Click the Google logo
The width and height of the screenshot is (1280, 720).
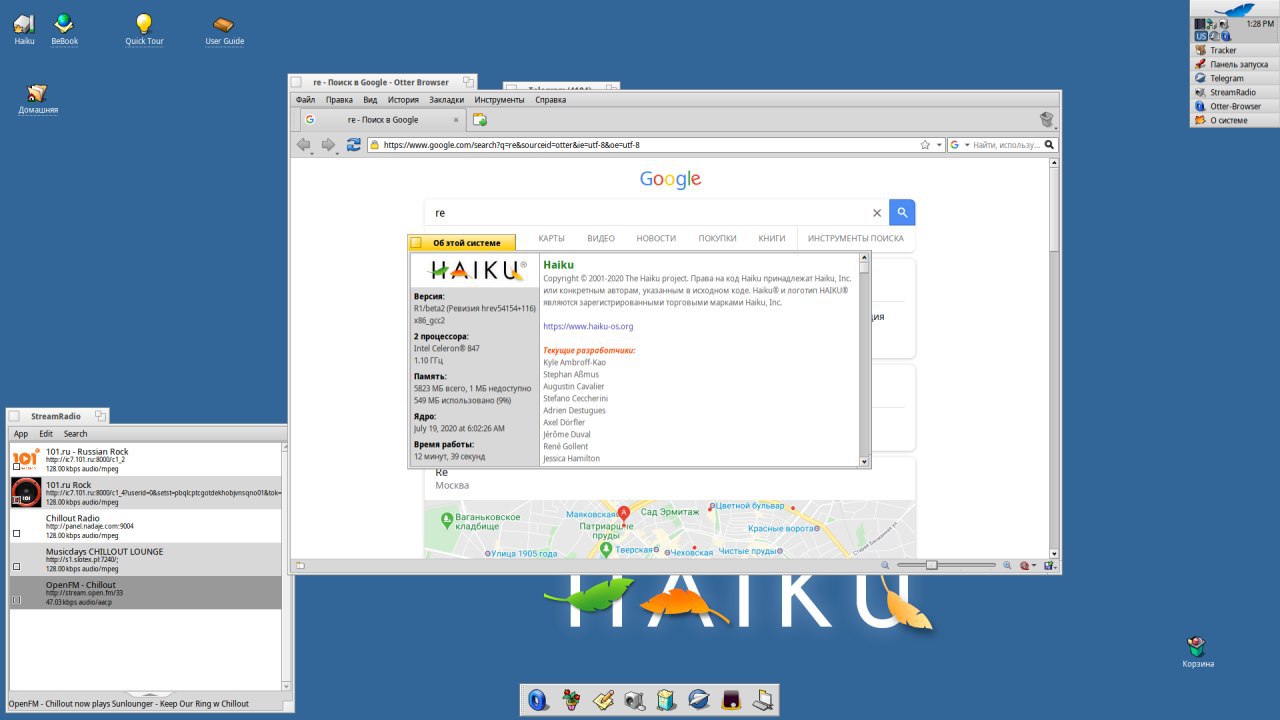[x=670, y=179]
